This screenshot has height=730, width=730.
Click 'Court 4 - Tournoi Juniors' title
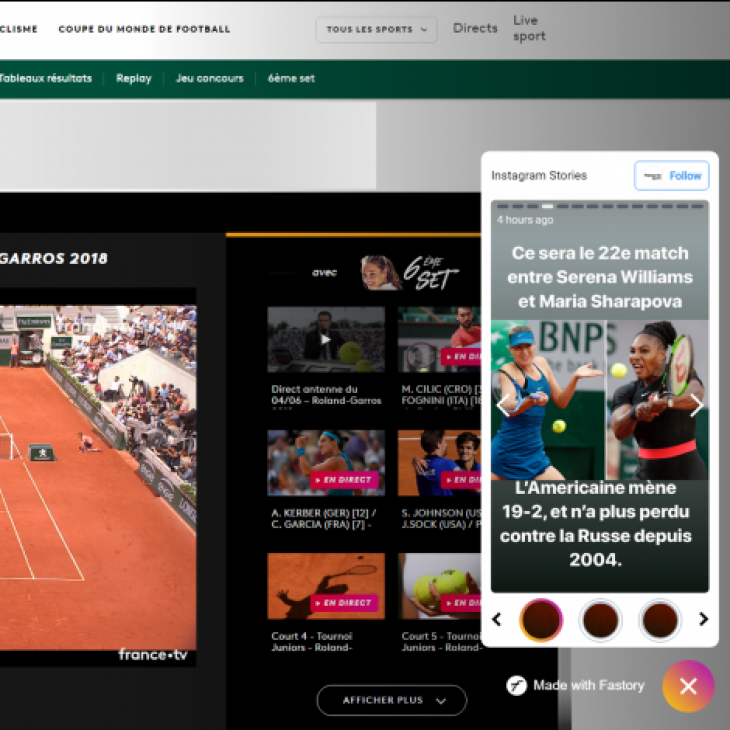click(312, 642)
